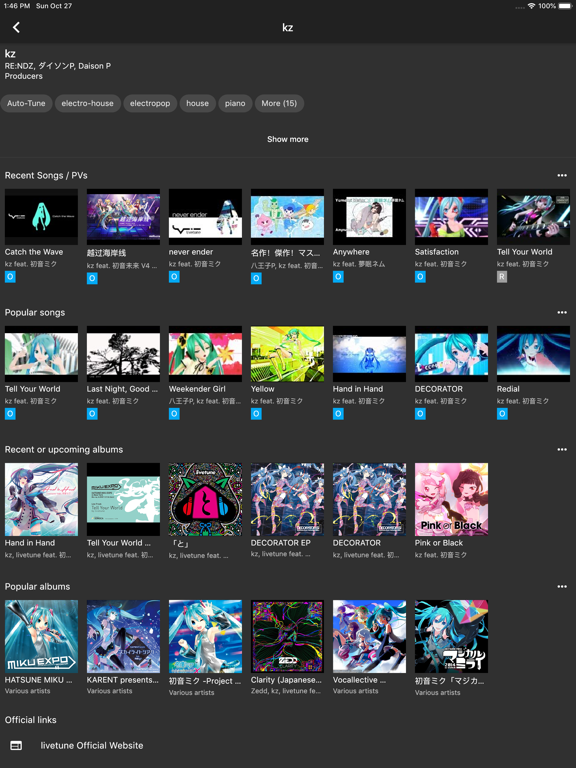Expand artist details with Show more
Screen dimensions: 576x768
(288, 139)
